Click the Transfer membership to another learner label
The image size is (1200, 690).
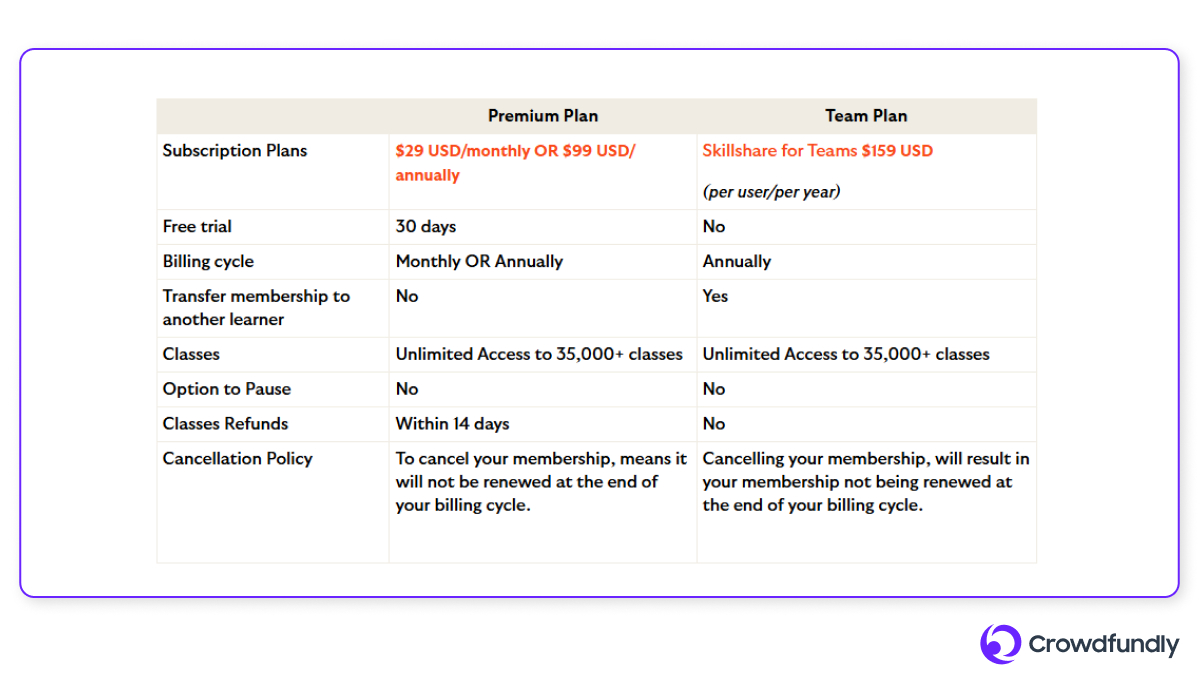pos(256,308)
